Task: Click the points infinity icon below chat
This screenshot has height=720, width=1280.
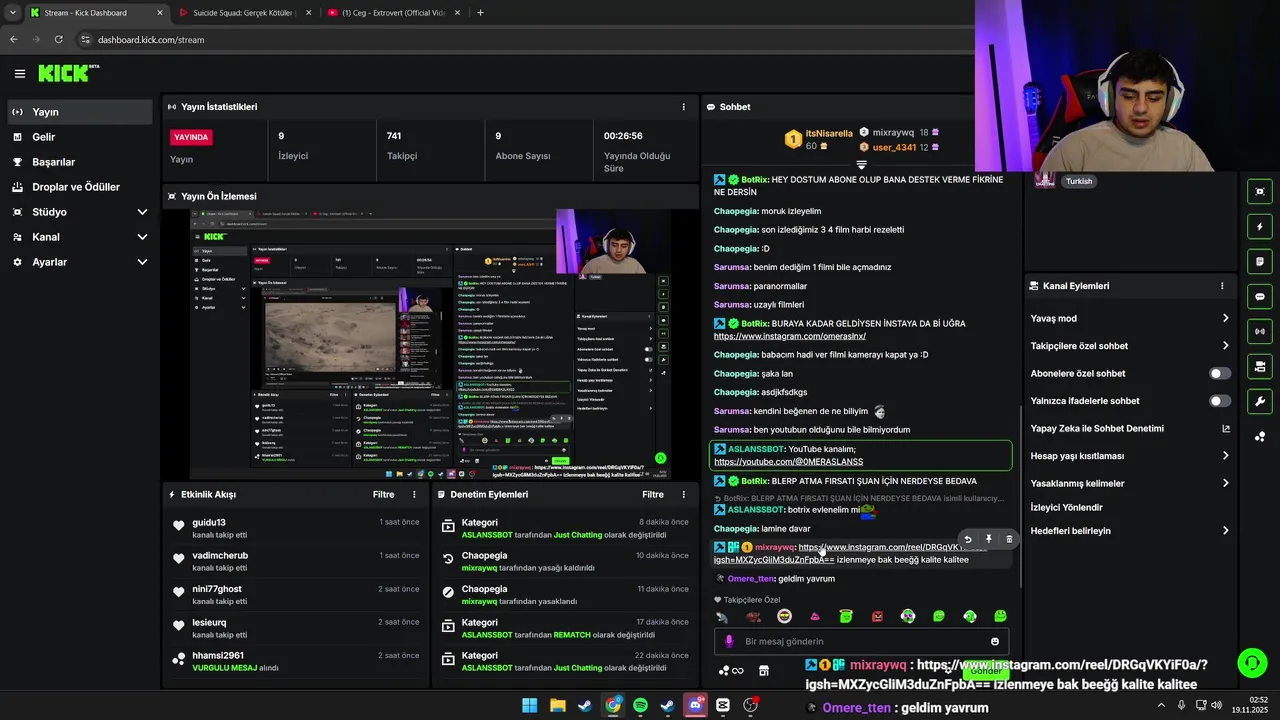Action: (x=731, y=671)
